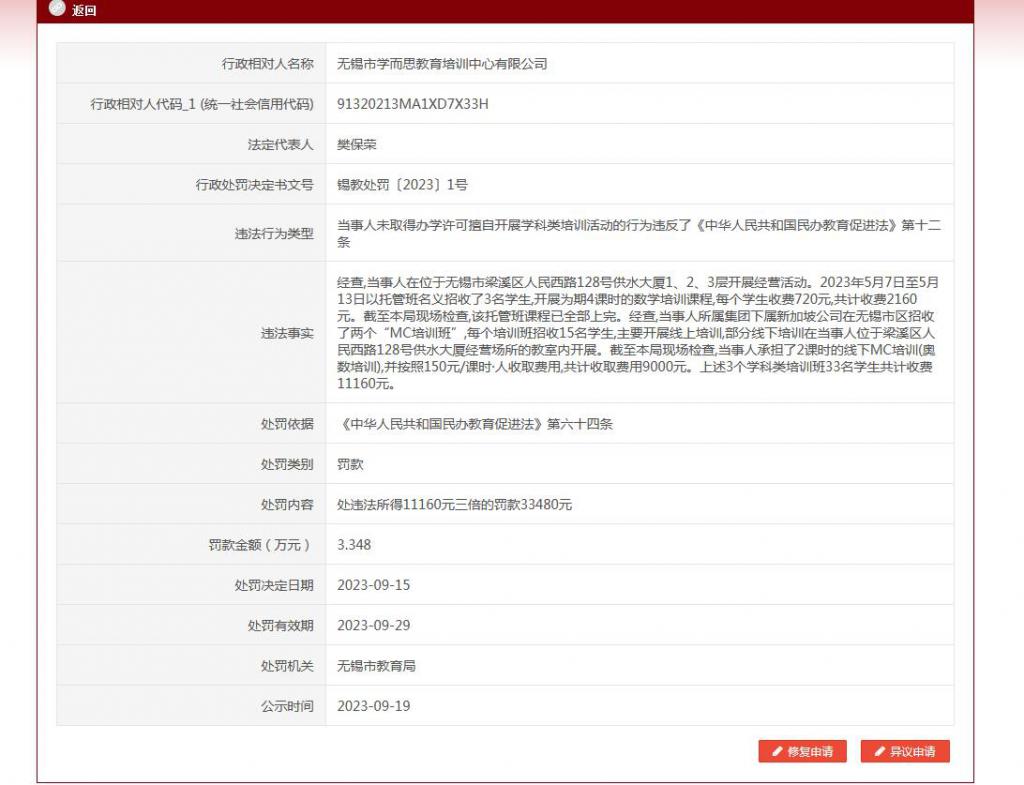This screenshot has width=1024, height=785.
Task: Click penalty type value 罚款
Action: pos(350,464)
